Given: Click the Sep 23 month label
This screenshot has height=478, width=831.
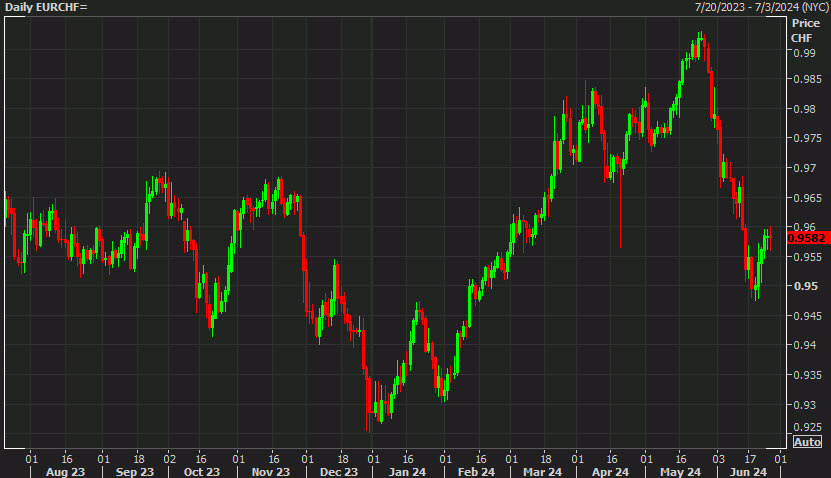Looking at the screenshot, I should click(135, 472).
